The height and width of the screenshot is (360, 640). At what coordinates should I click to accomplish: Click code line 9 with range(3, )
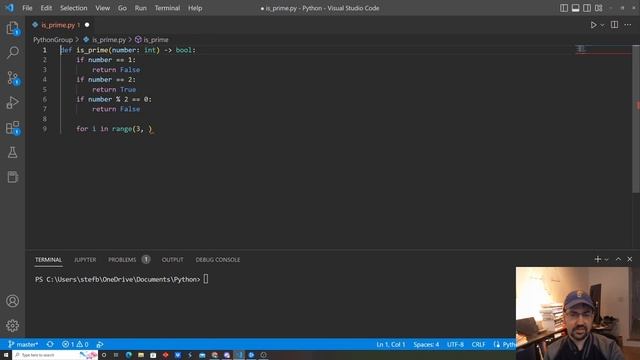[x=114, y=129]
